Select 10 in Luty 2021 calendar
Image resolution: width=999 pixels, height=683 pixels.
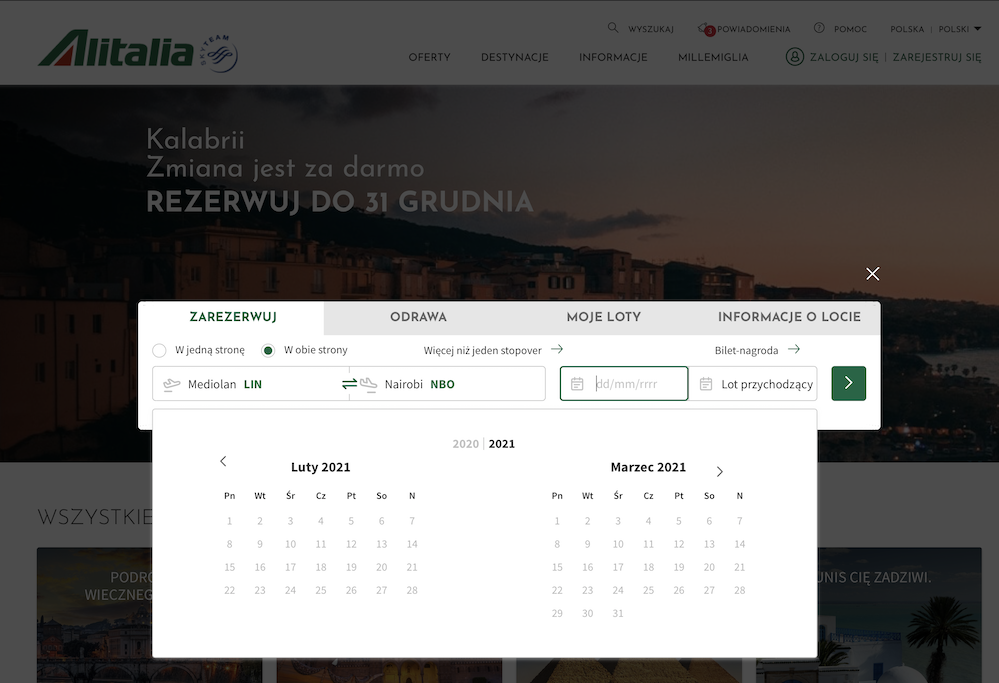291,544
